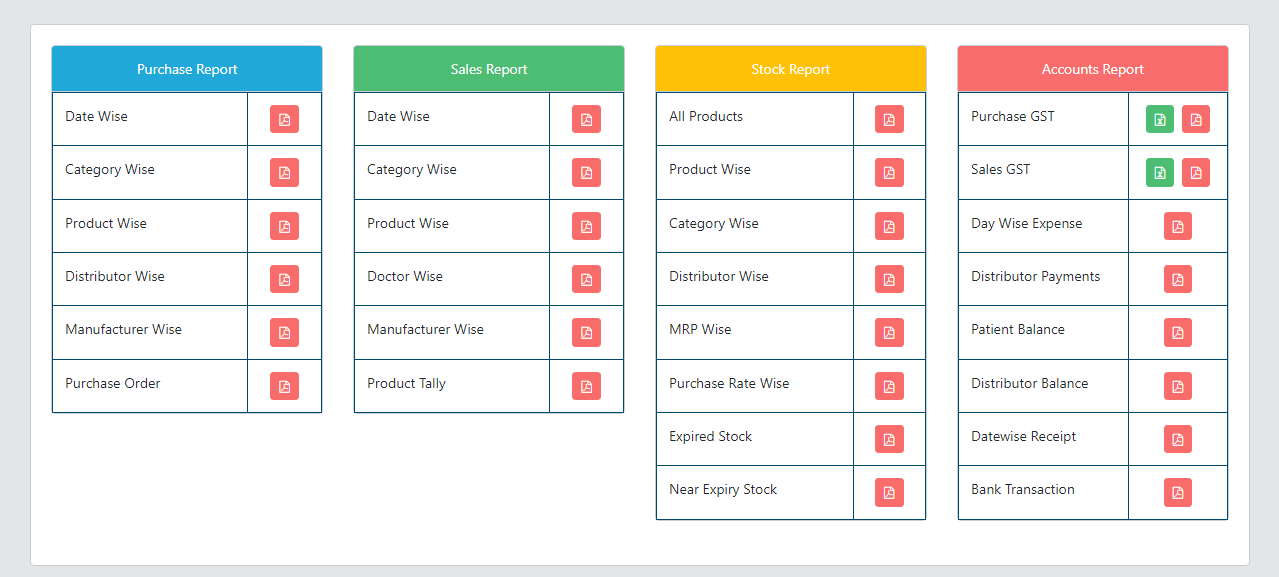The width and height of the screenshot is (1279, 577).
Task: Download Purchase Date Wise PDF report
Action: (284, 119)
